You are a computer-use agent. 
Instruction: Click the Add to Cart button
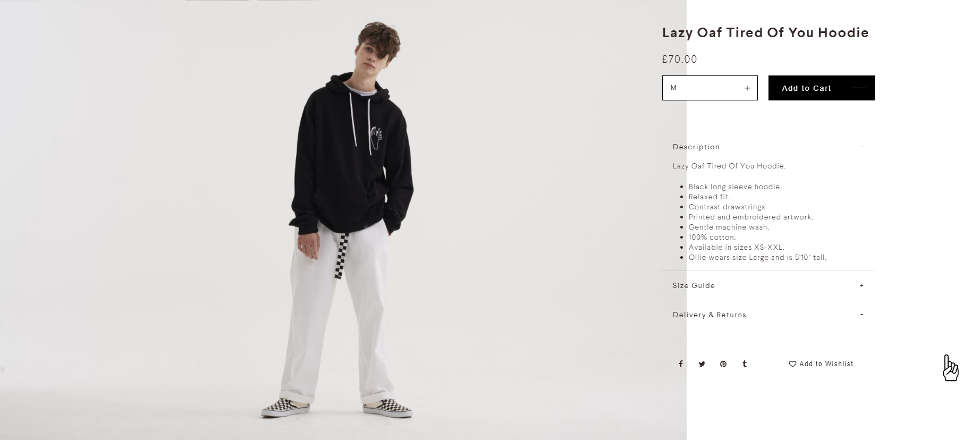click(x=821, y=88)
